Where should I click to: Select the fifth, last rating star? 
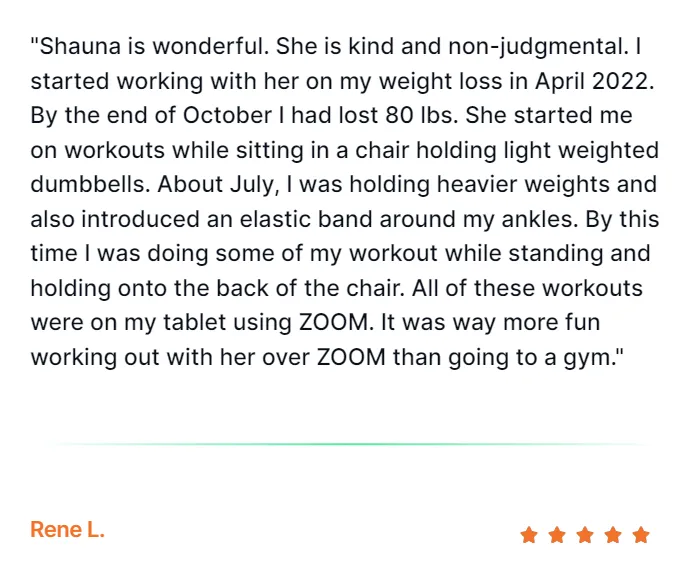pos(641,535)
